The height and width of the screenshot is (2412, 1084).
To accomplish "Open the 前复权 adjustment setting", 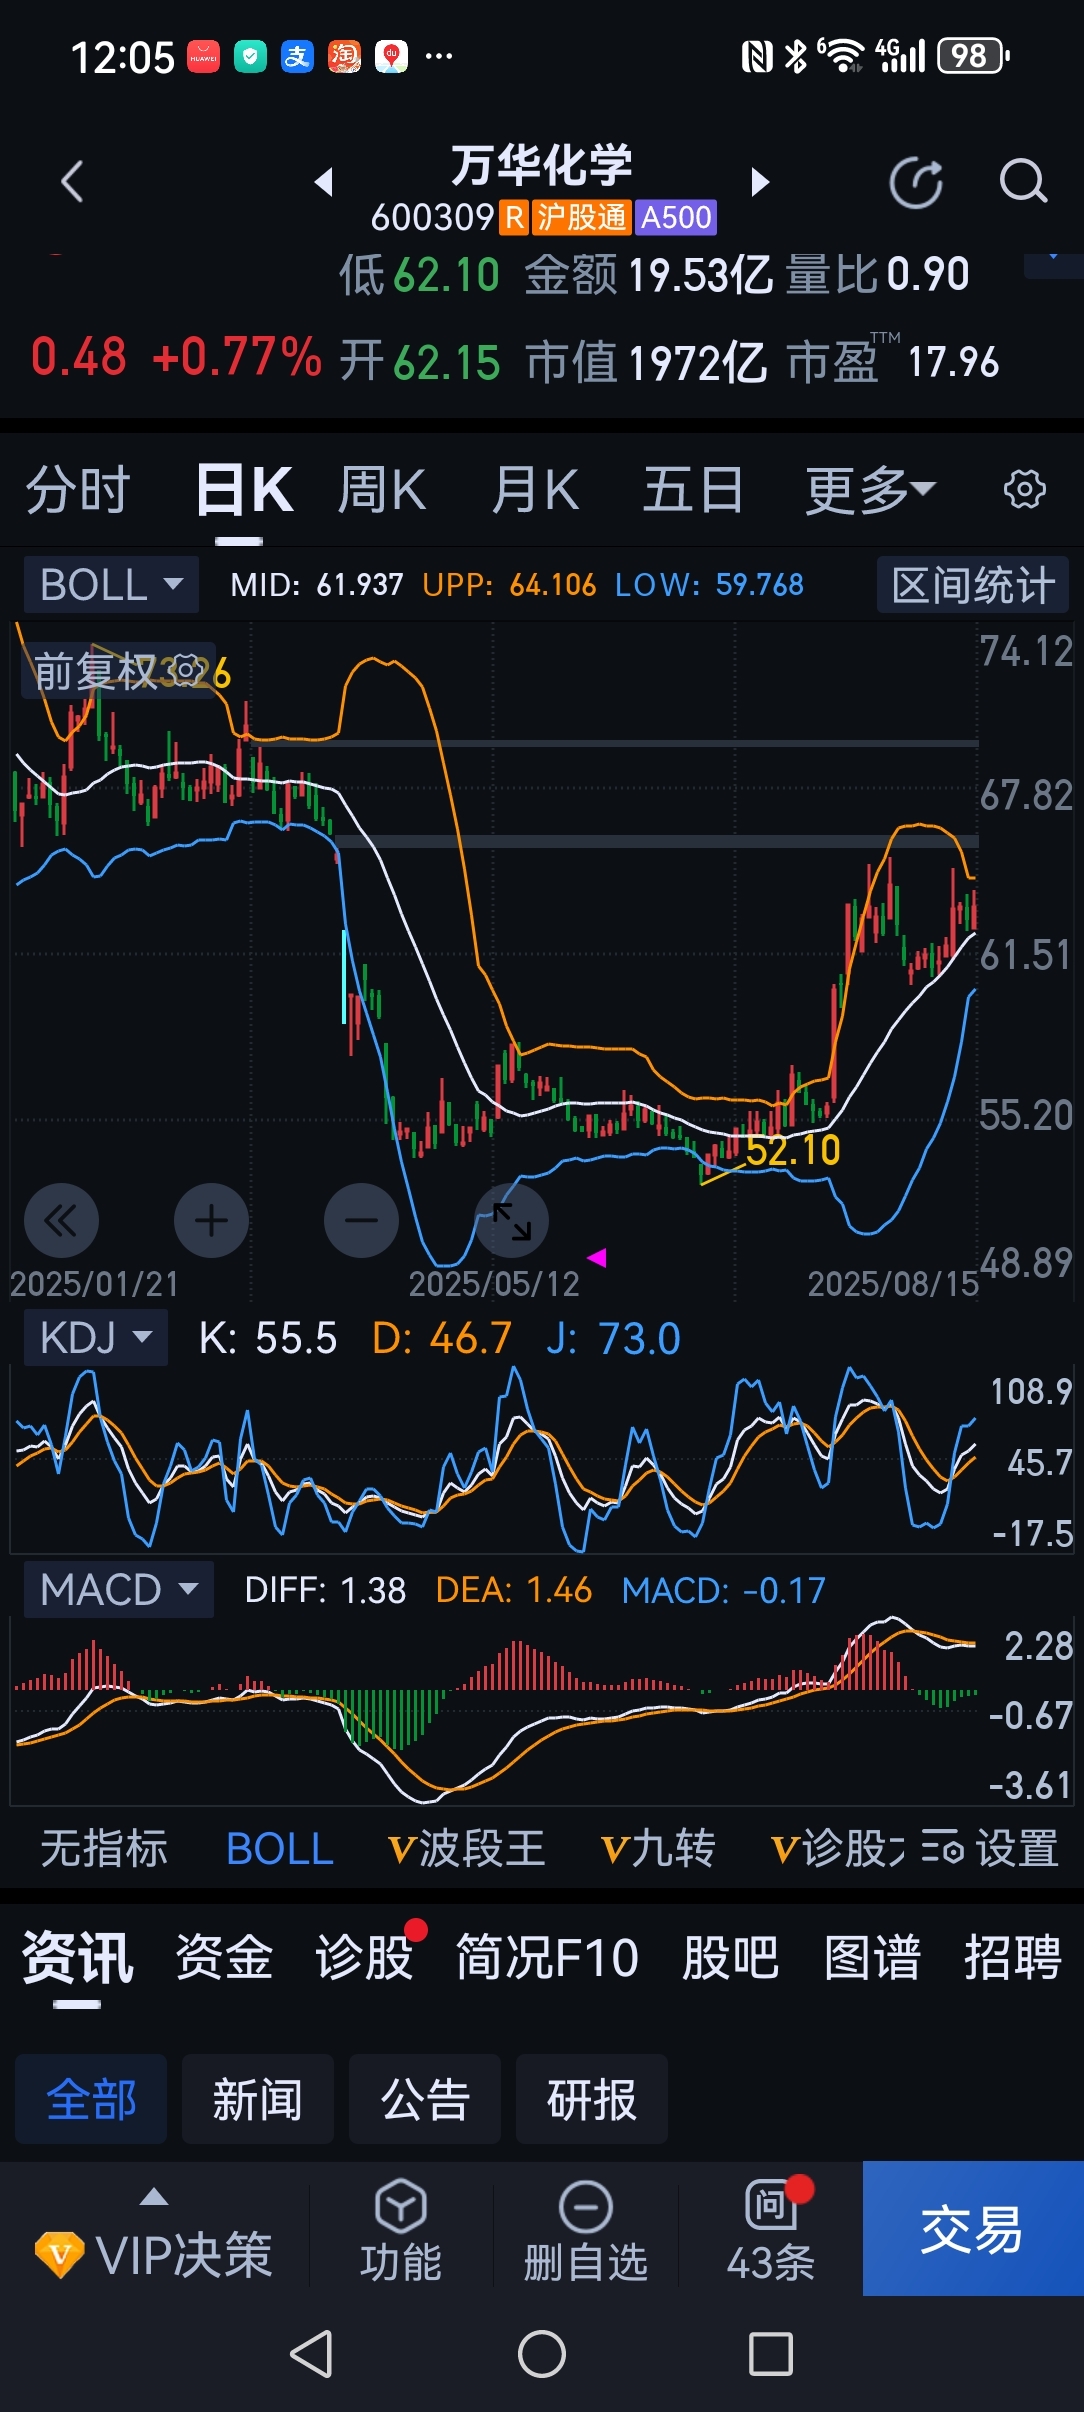I will [x=118, y=671].
